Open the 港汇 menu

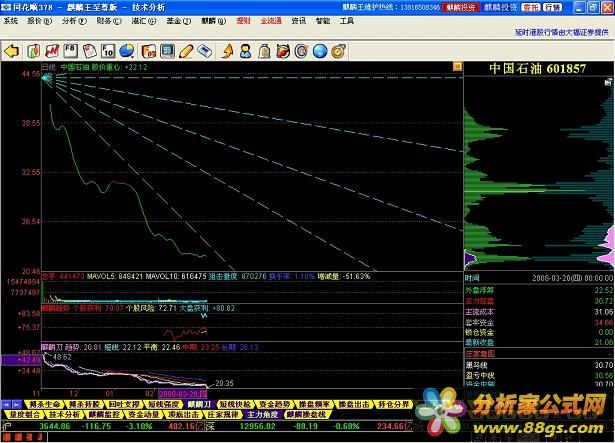tap(144, 21)
